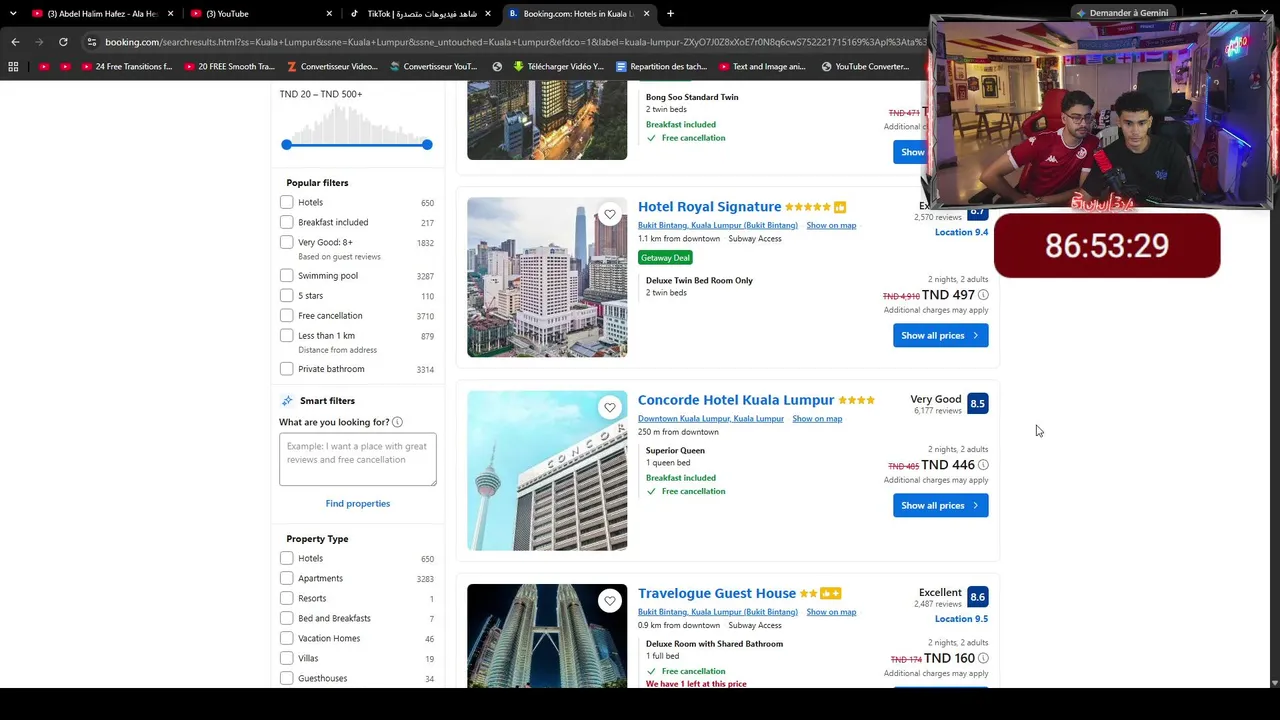Click the Find properties link
Screen dimensions: 1280x720
click(357, 504)
